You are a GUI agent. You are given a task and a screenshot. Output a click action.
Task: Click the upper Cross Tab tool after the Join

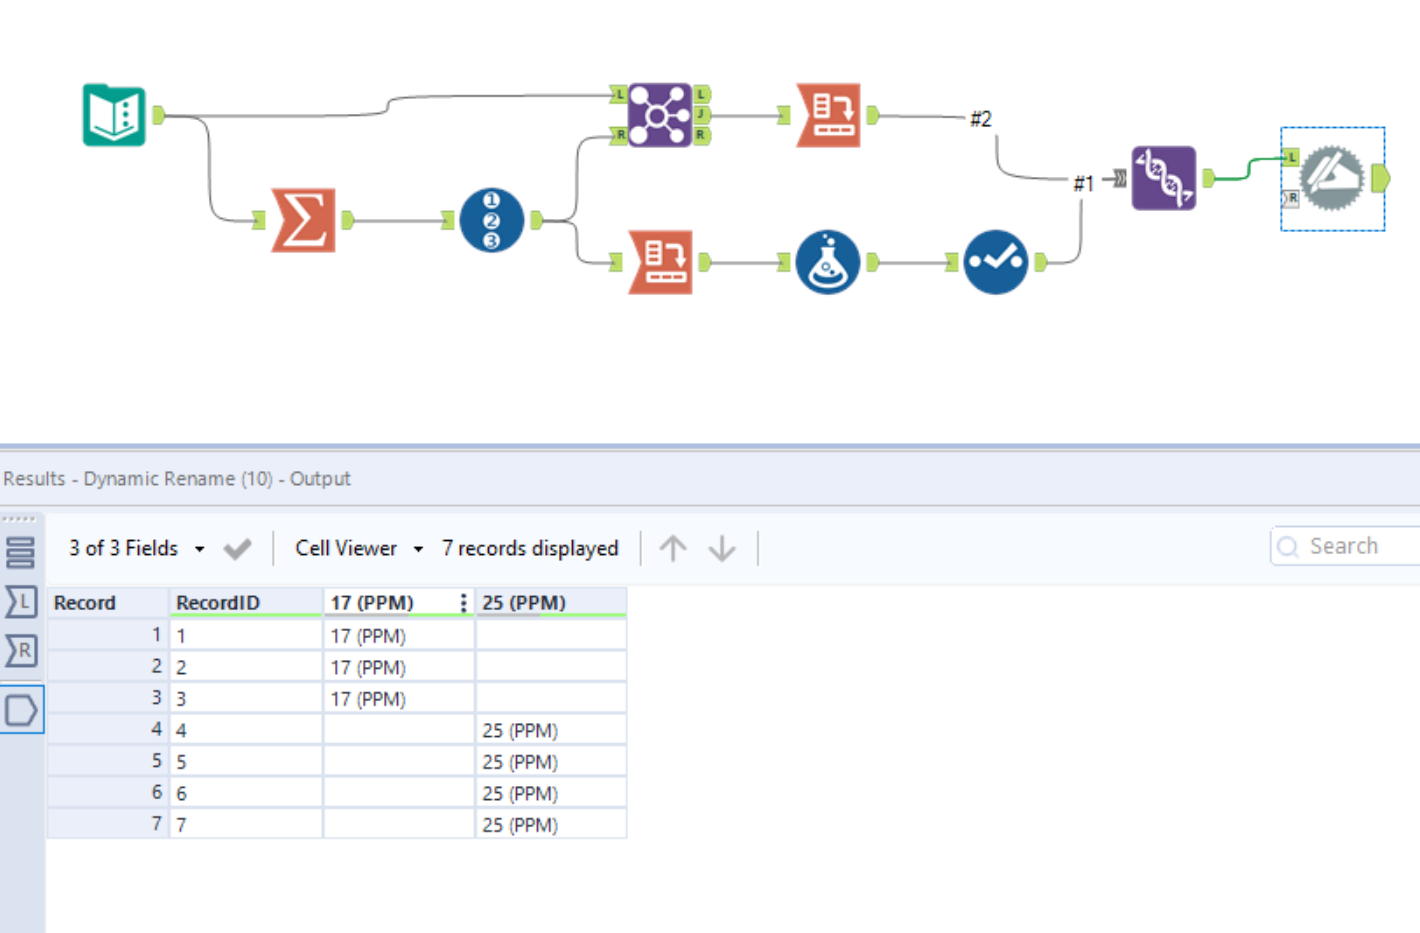coord(828,115)
